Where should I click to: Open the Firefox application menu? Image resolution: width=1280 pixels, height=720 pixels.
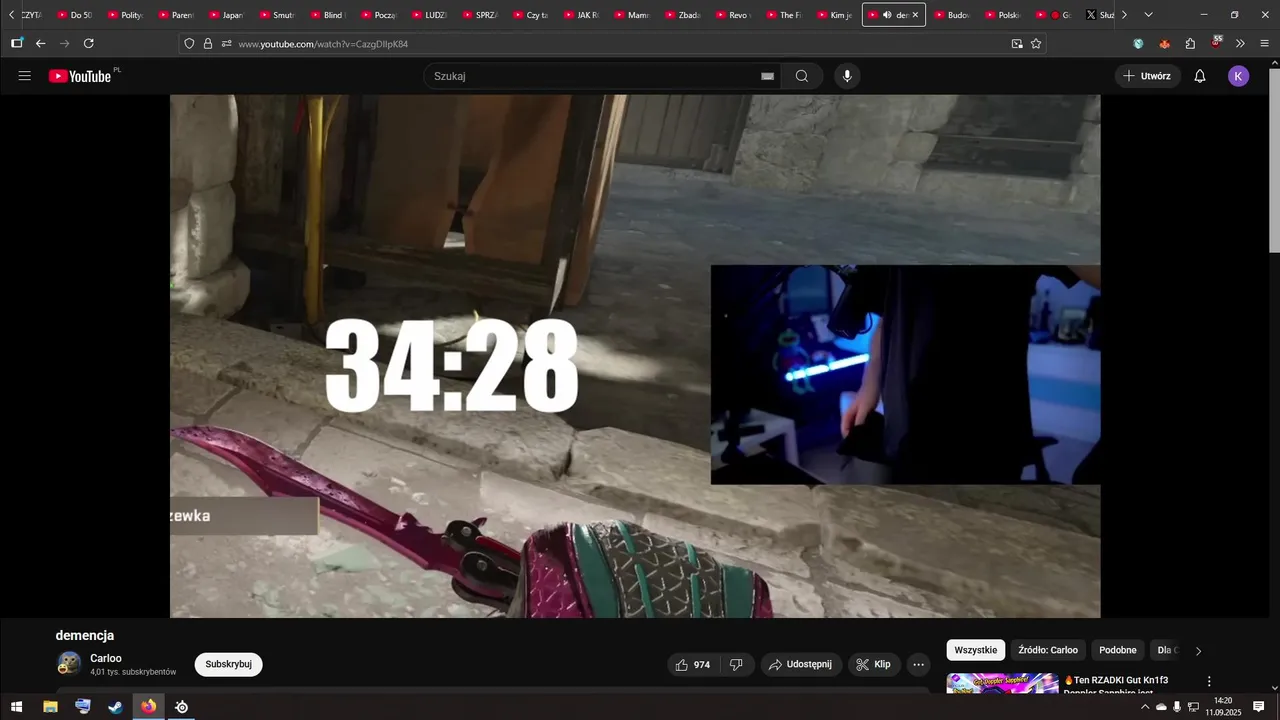click(1265, 44)
